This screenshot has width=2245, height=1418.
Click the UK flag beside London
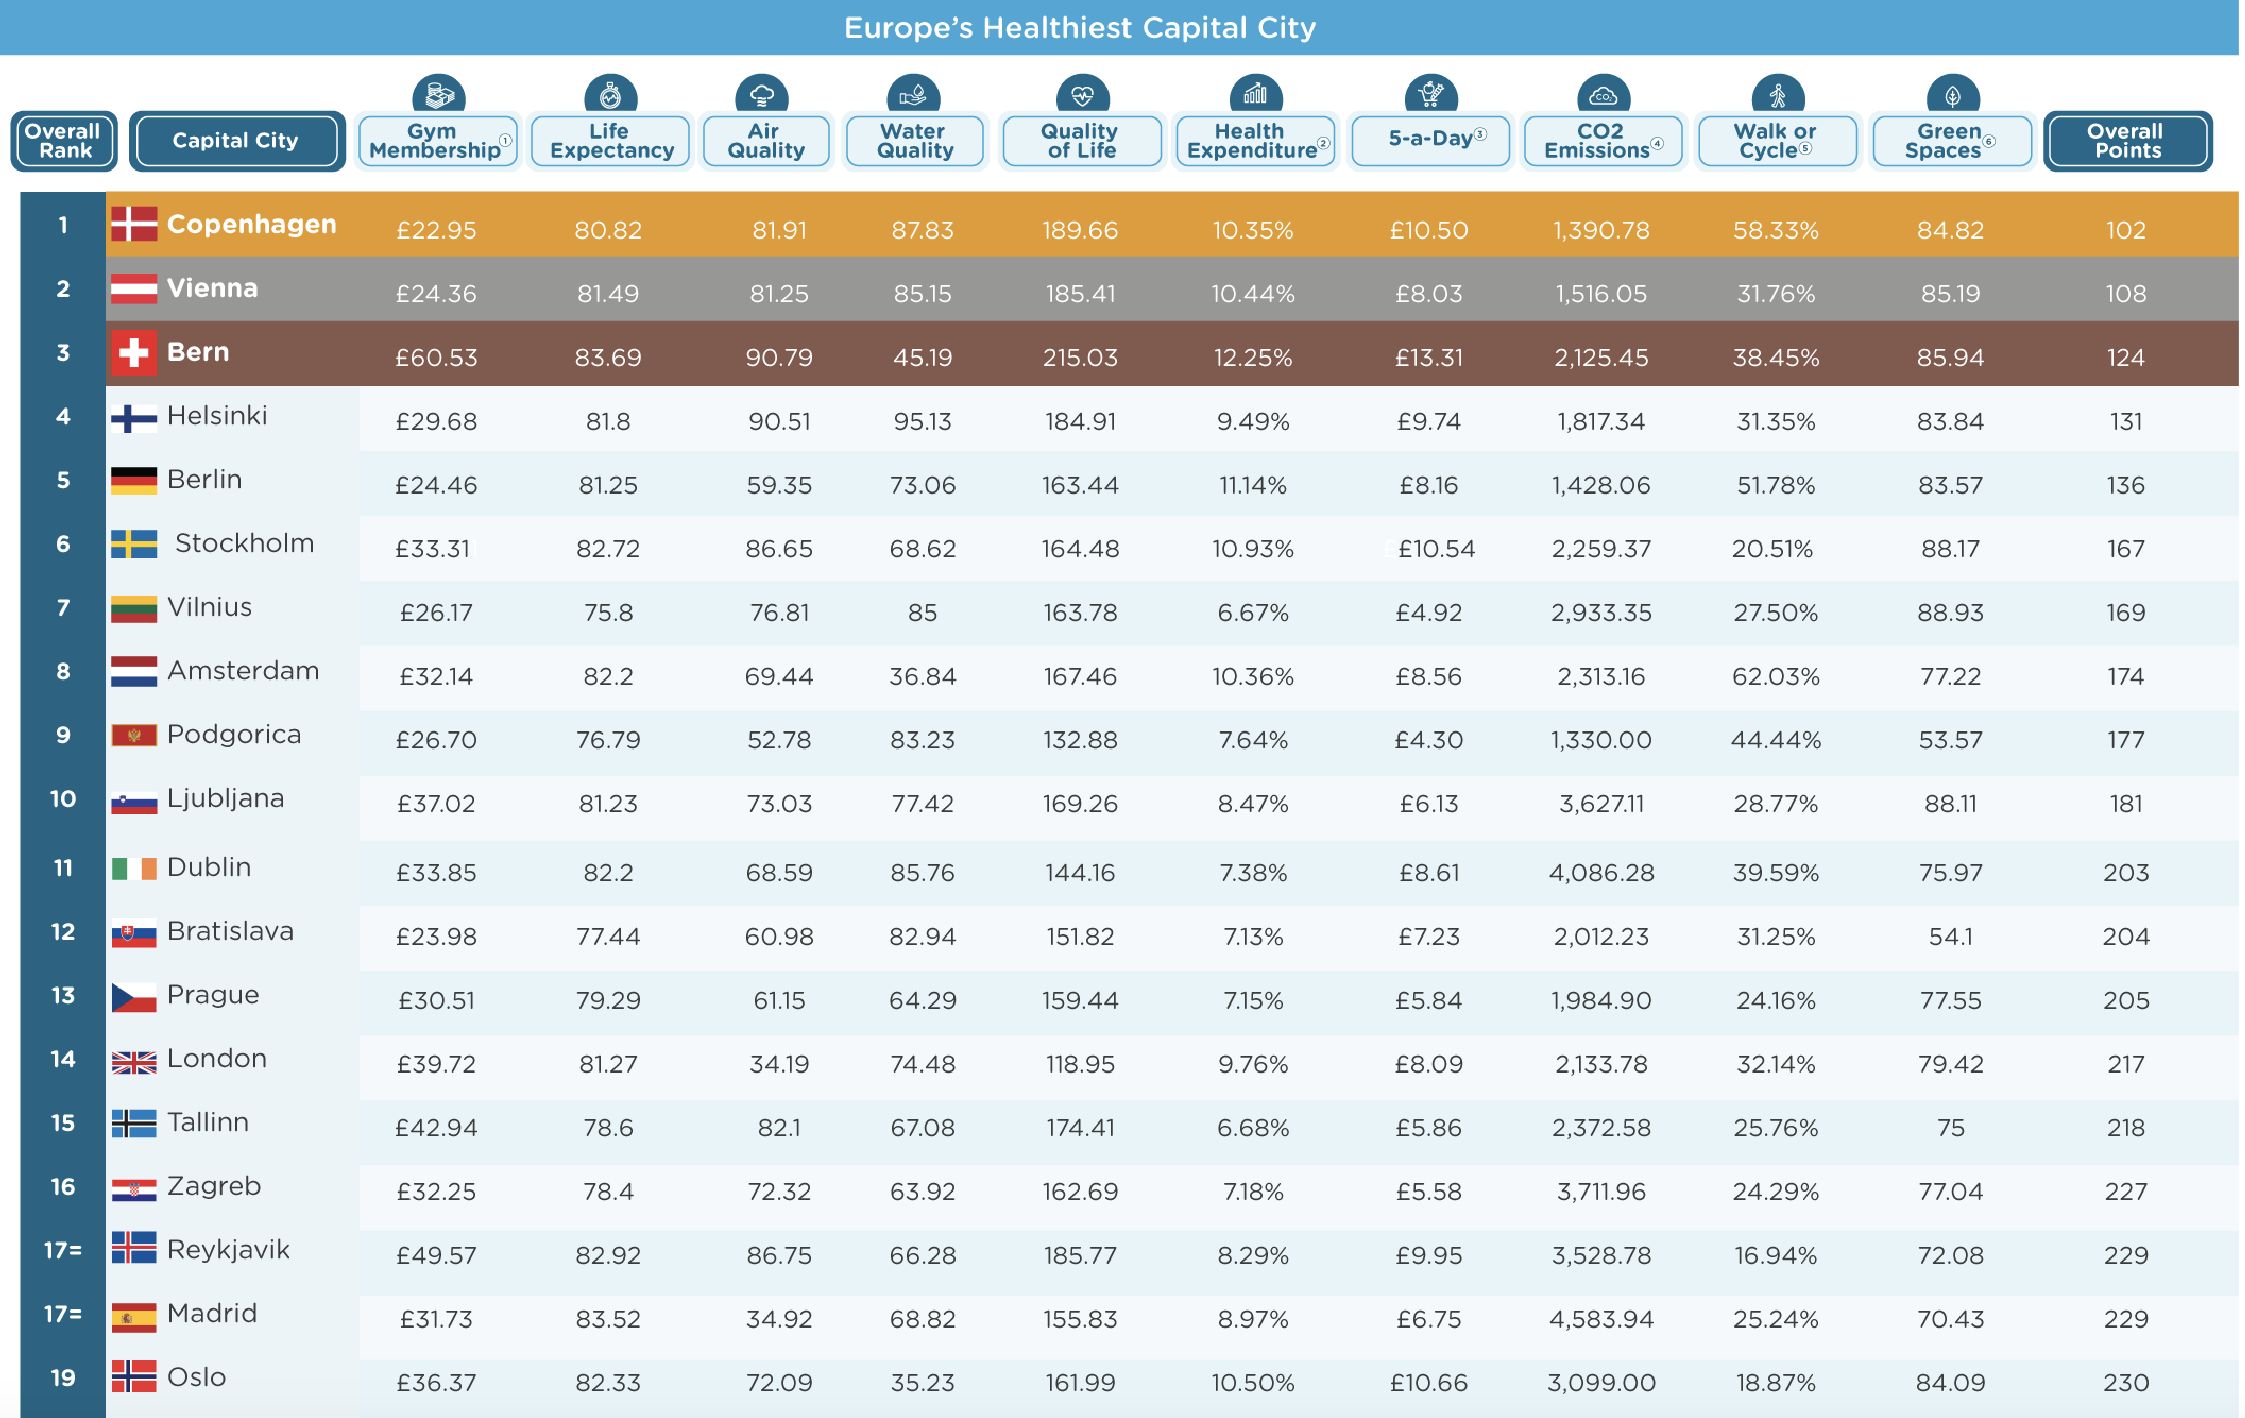[x=133, y=1061]
